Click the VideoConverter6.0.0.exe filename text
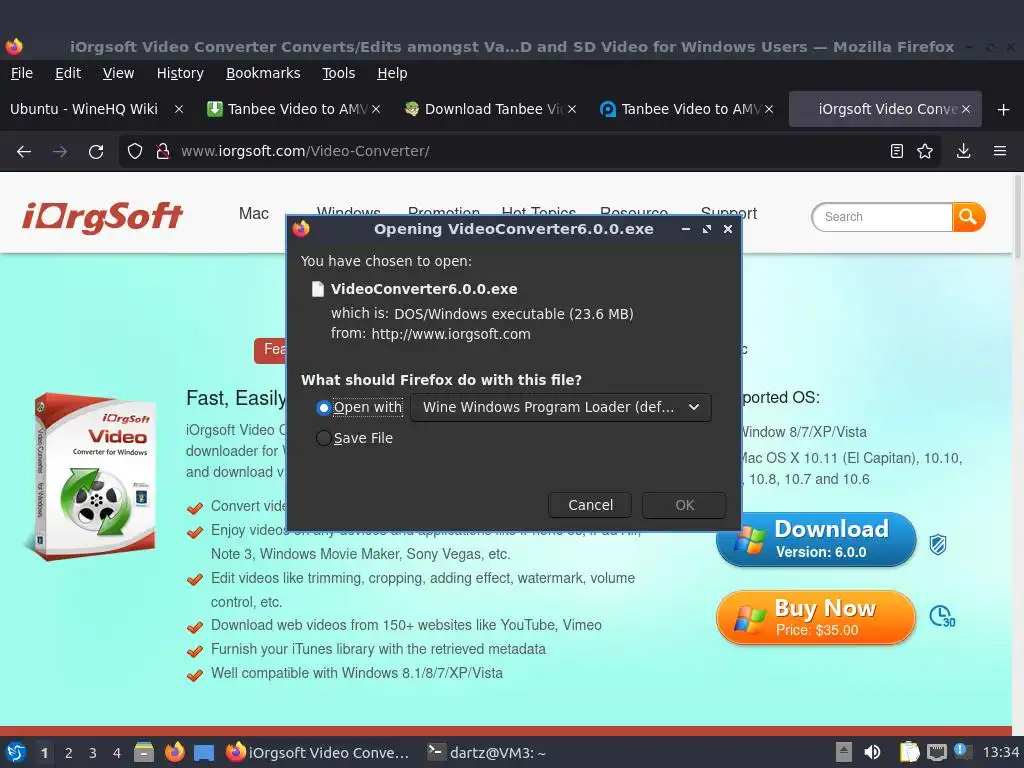This screenshot has height=768, width=1024. (424, 289)
